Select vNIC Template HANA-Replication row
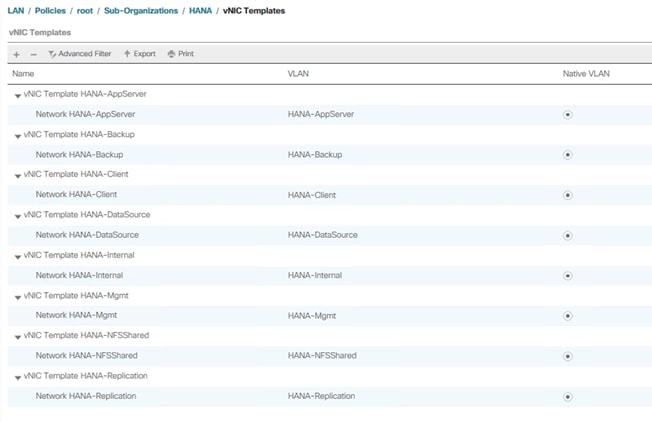 point(330,376)
